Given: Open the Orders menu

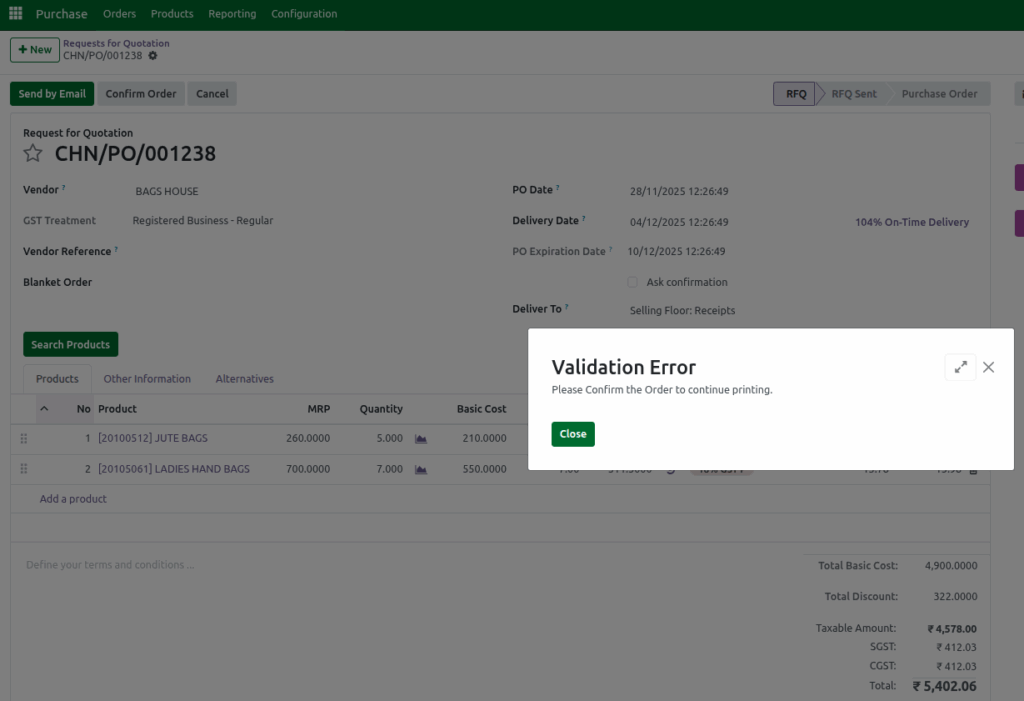Looking at the screenshot, I should pyautogui.click(x=119, y=13).
